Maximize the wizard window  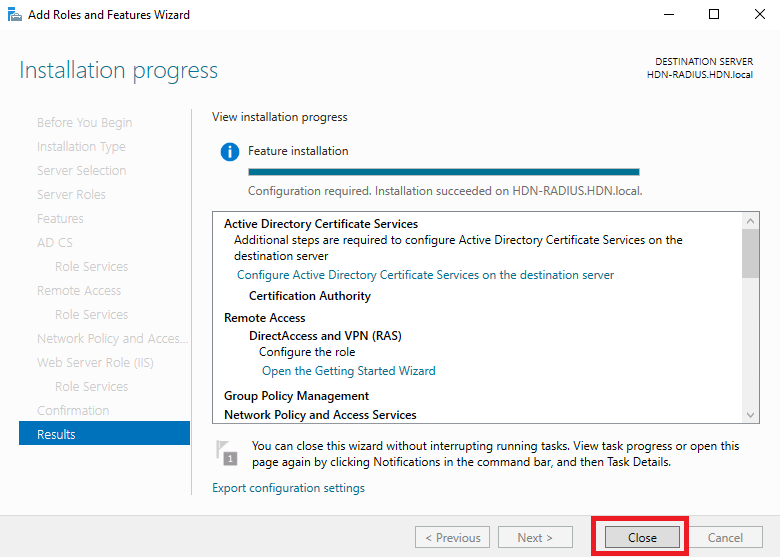(714, 14)
